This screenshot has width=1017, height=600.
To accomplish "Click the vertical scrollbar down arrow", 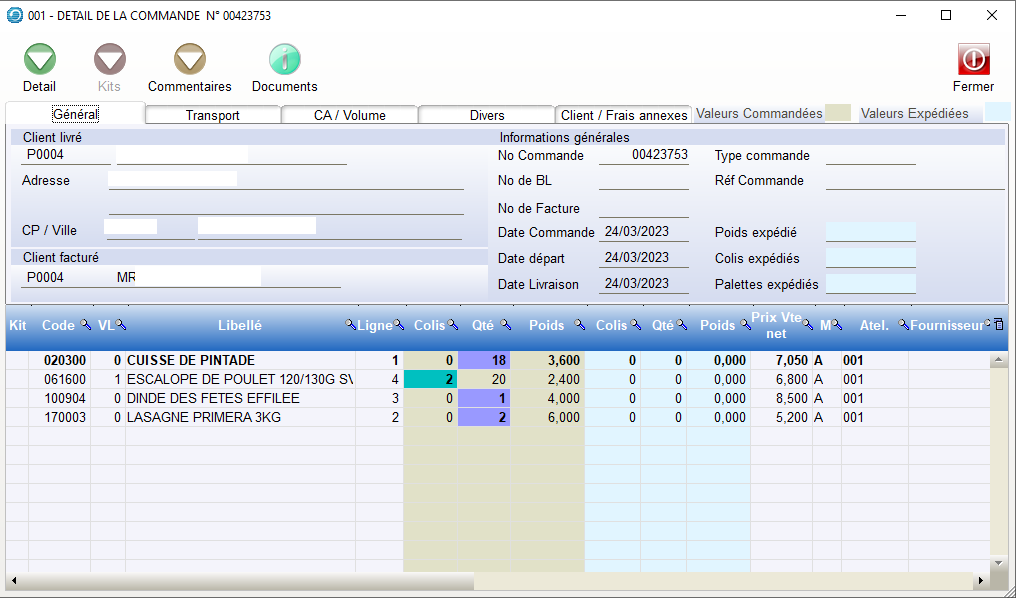I will [998, 564].
